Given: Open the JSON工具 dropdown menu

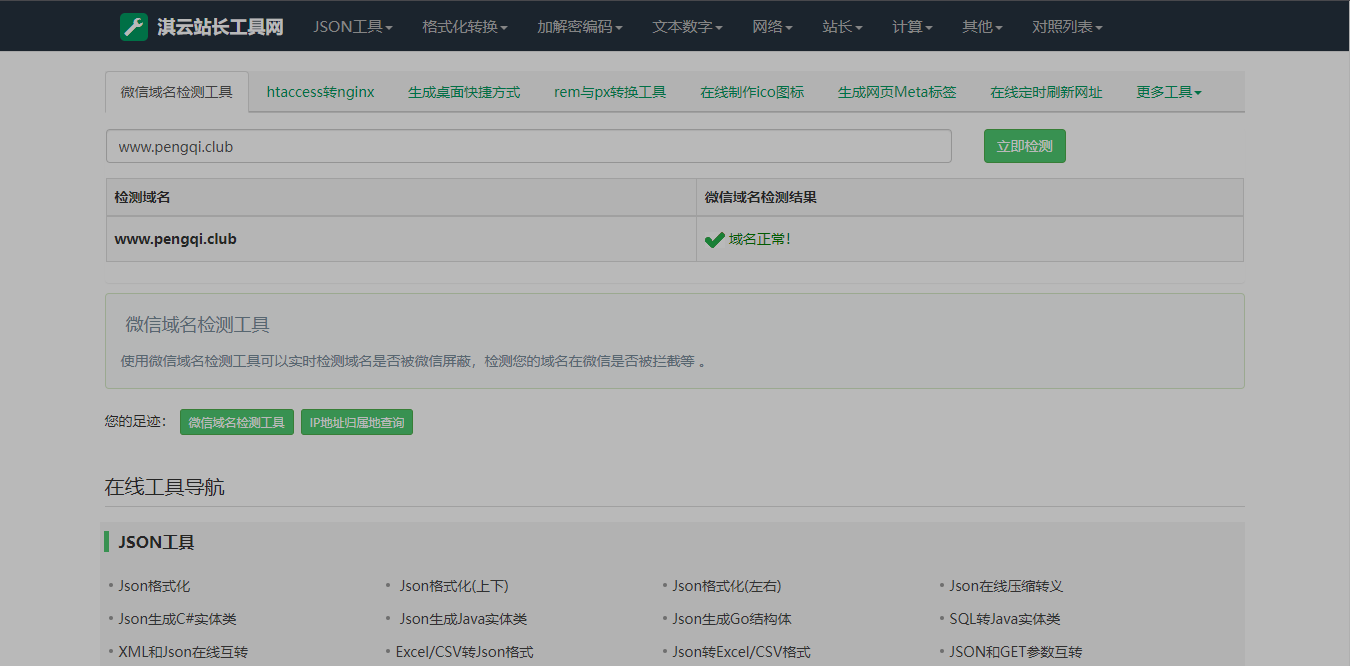Looking at the screenshot, I should (352, 27).
